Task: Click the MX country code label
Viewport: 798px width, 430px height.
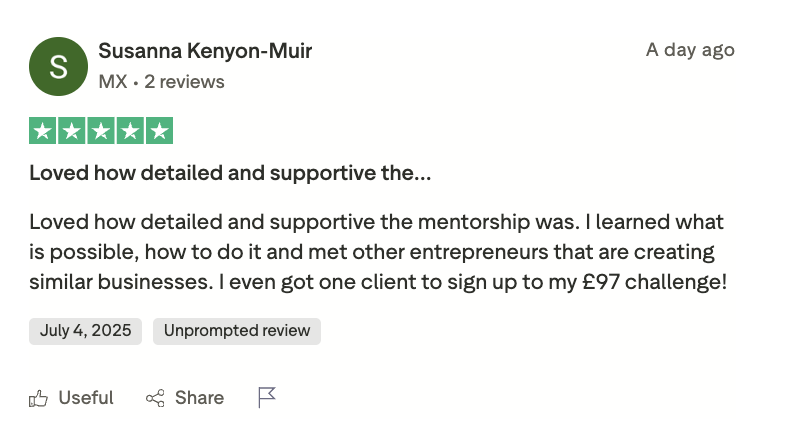Action: click(113, 82)
